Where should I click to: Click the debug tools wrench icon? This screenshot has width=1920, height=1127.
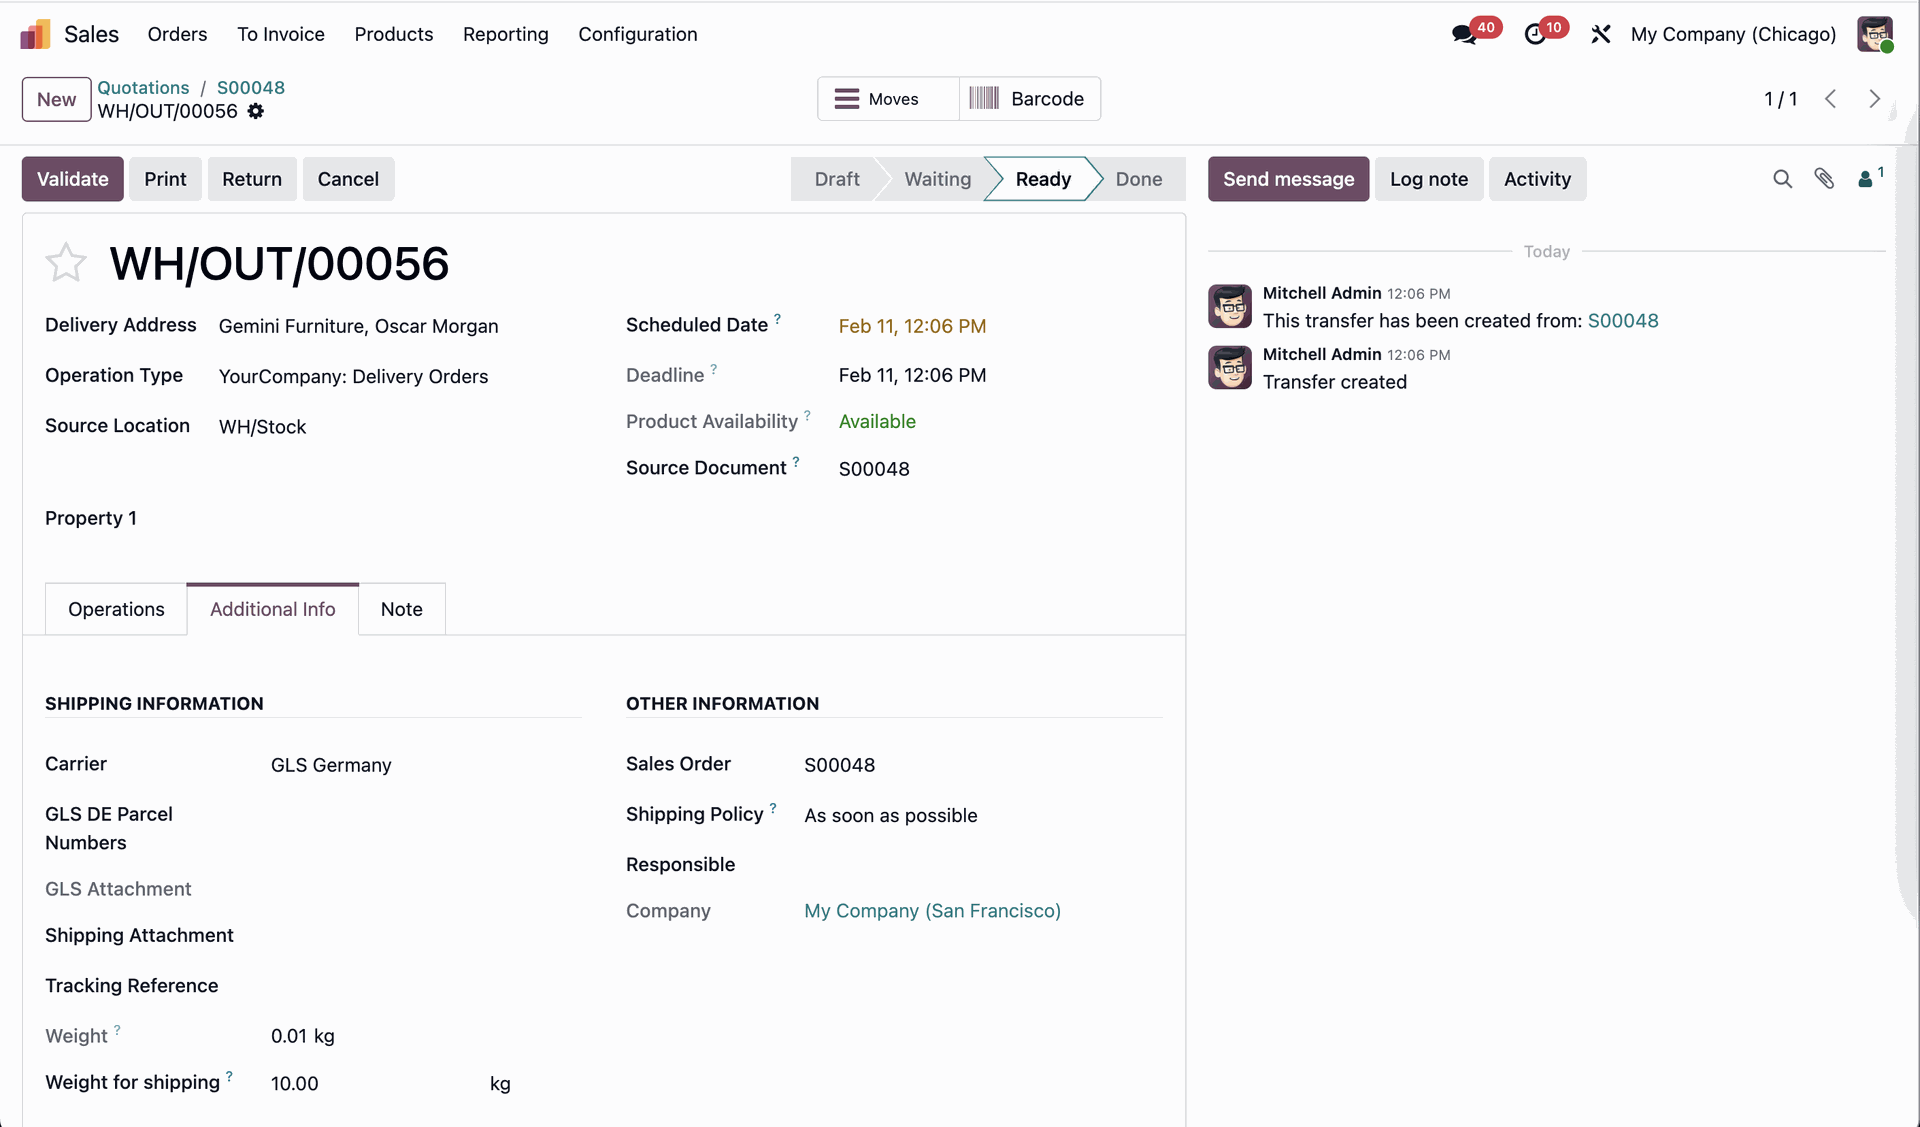[x=1600, y=35]
